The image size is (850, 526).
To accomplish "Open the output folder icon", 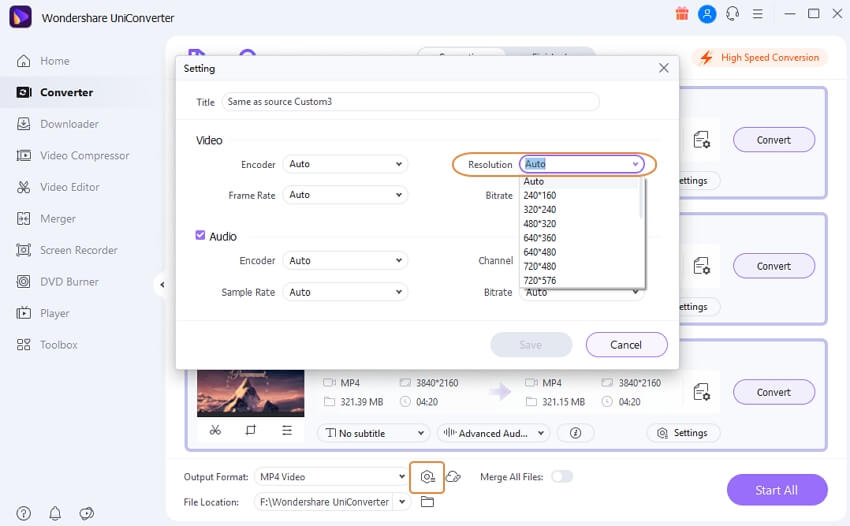I will click(427, 502).
